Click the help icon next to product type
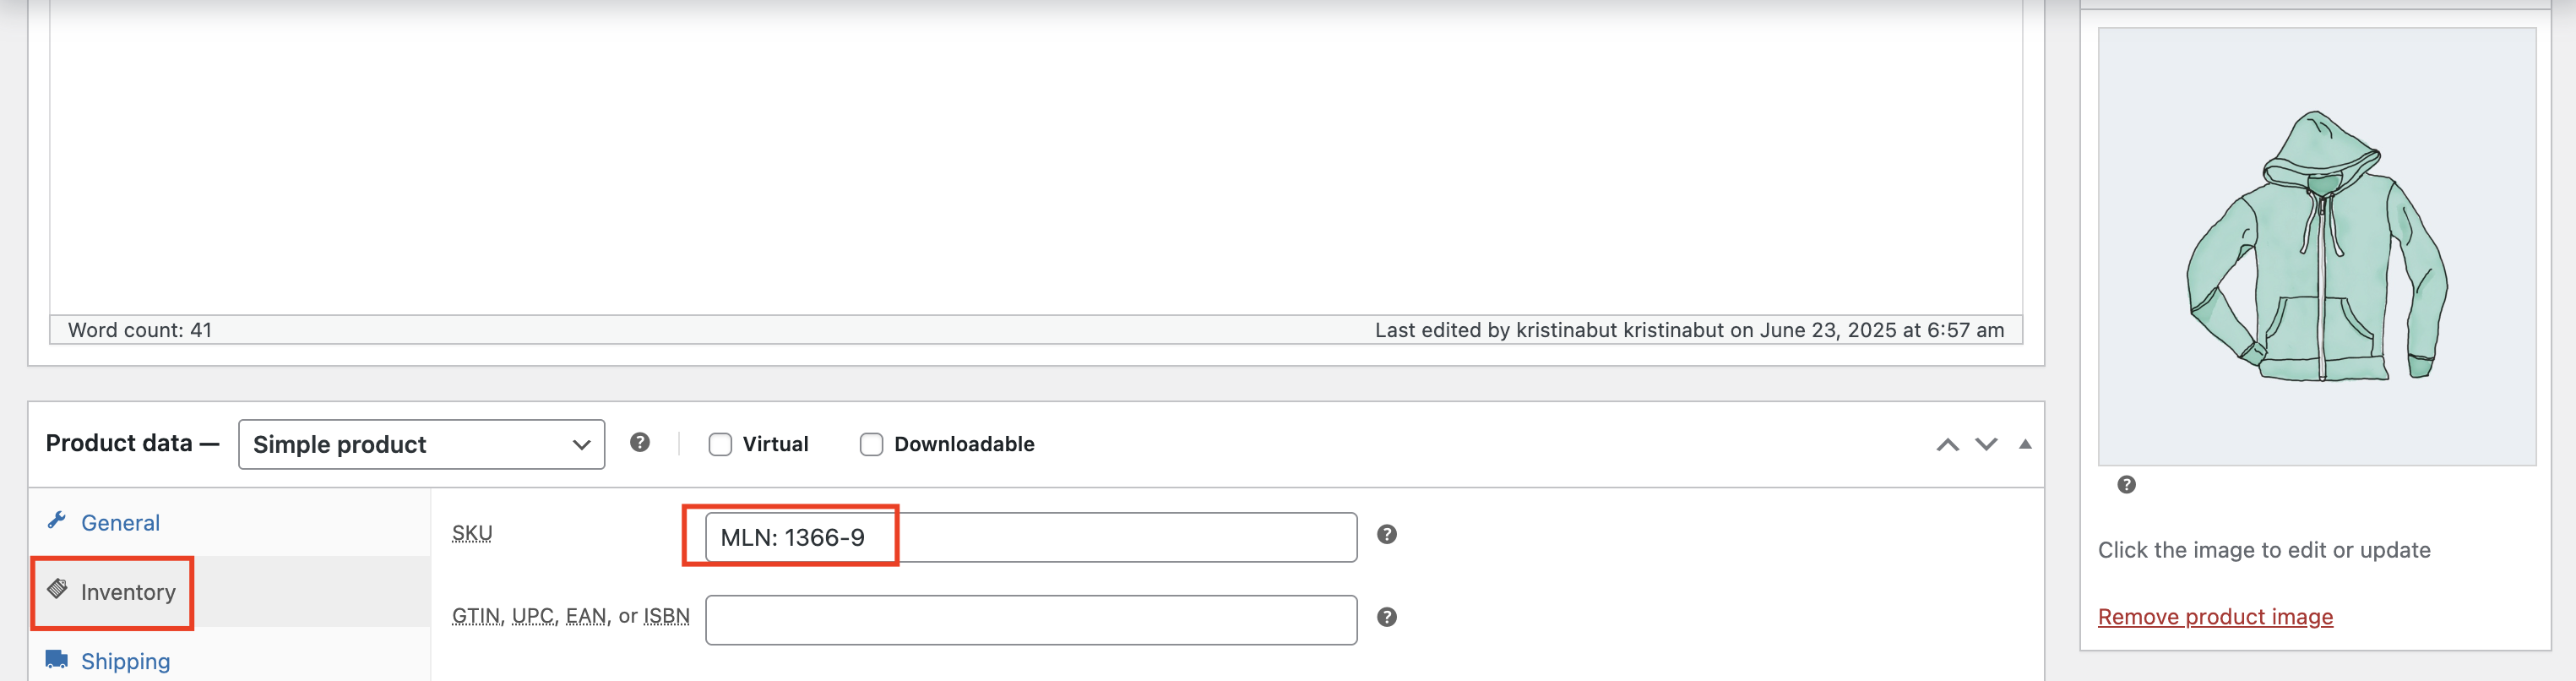The height and width of the screenshot is (681, 2576). tap(640, 442)
